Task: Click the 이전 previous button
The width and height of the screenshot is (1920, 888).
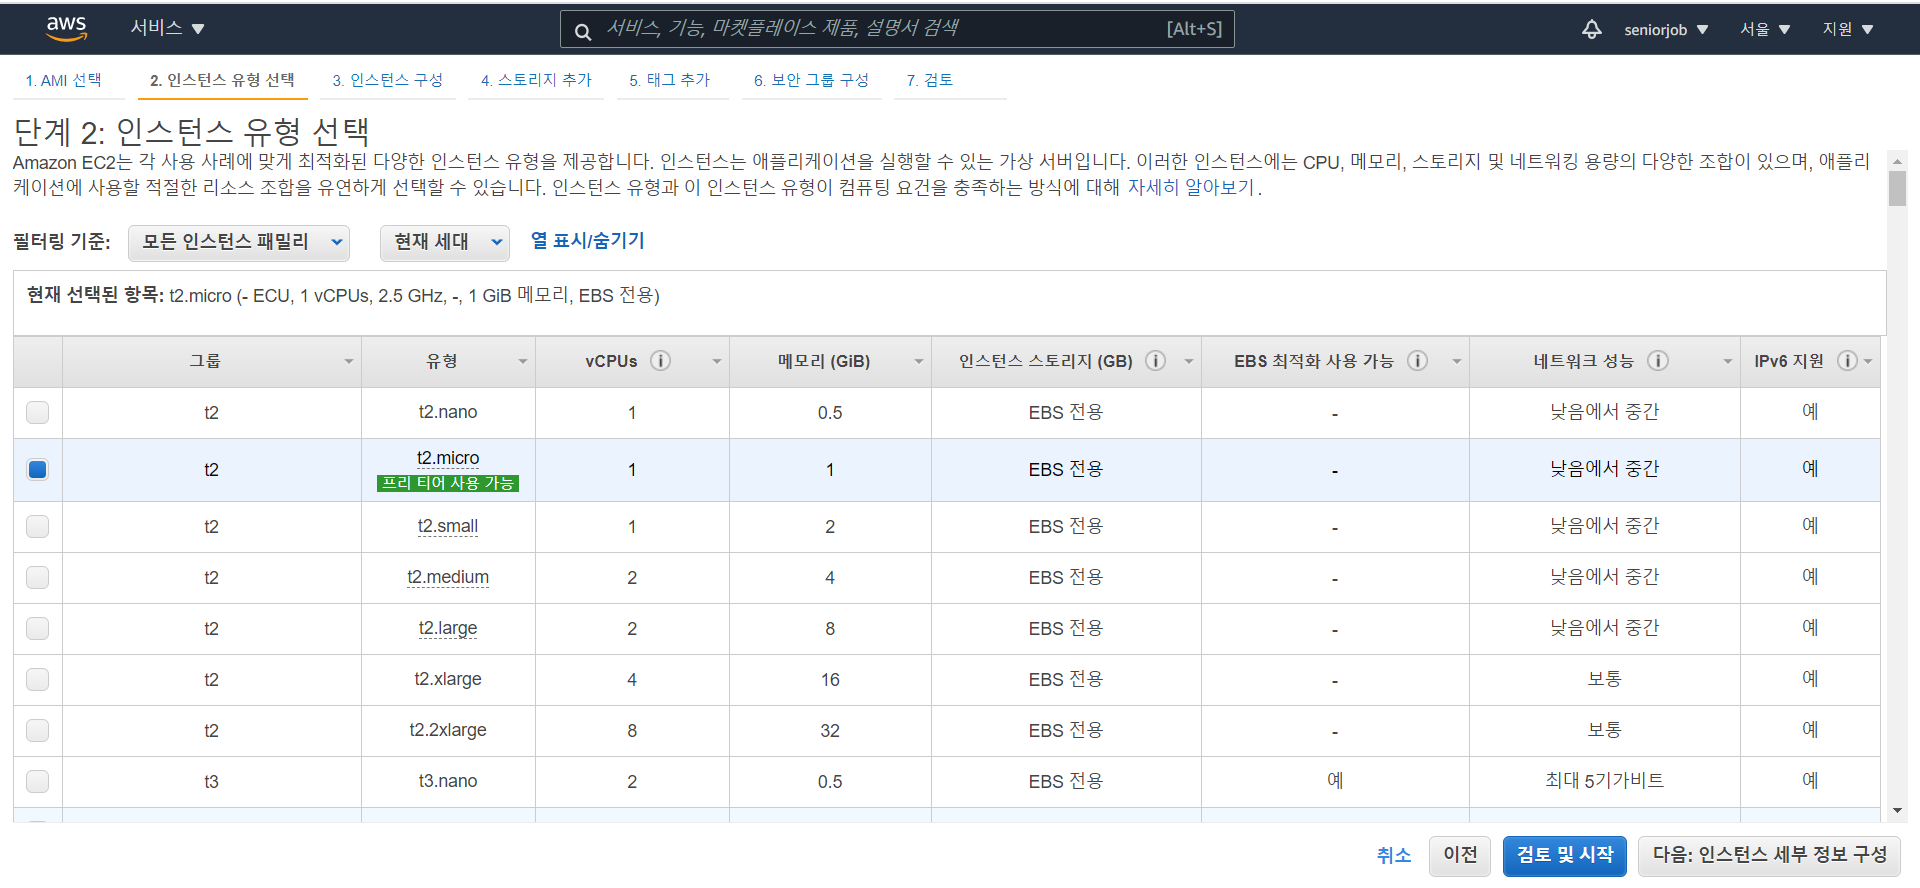Action: pos(1460,855)
